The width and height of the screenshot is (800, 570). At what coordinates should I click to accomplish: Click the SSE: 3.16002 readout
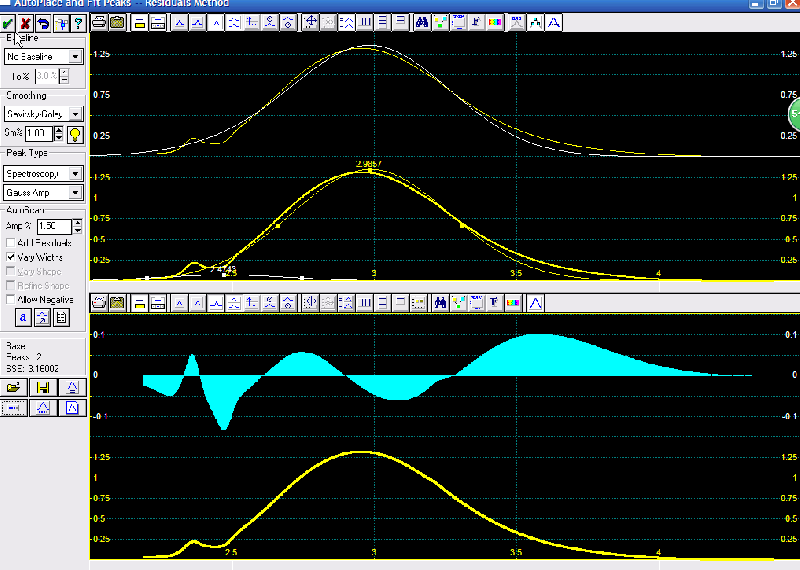(32, 368)
